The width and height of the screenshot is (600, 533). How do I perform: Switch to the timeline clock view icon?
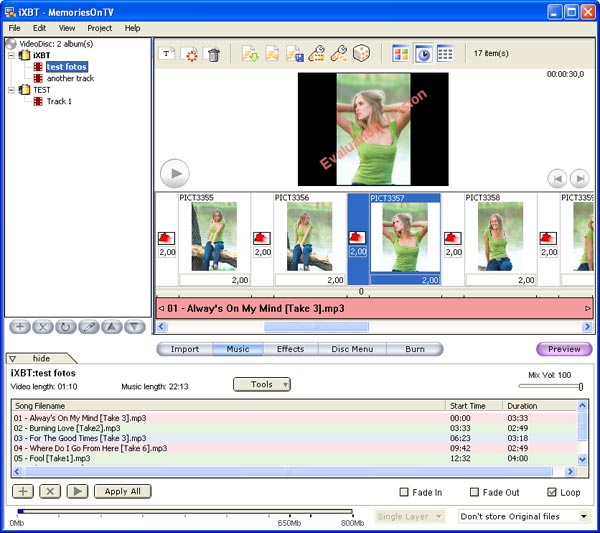tap(423, 54)
